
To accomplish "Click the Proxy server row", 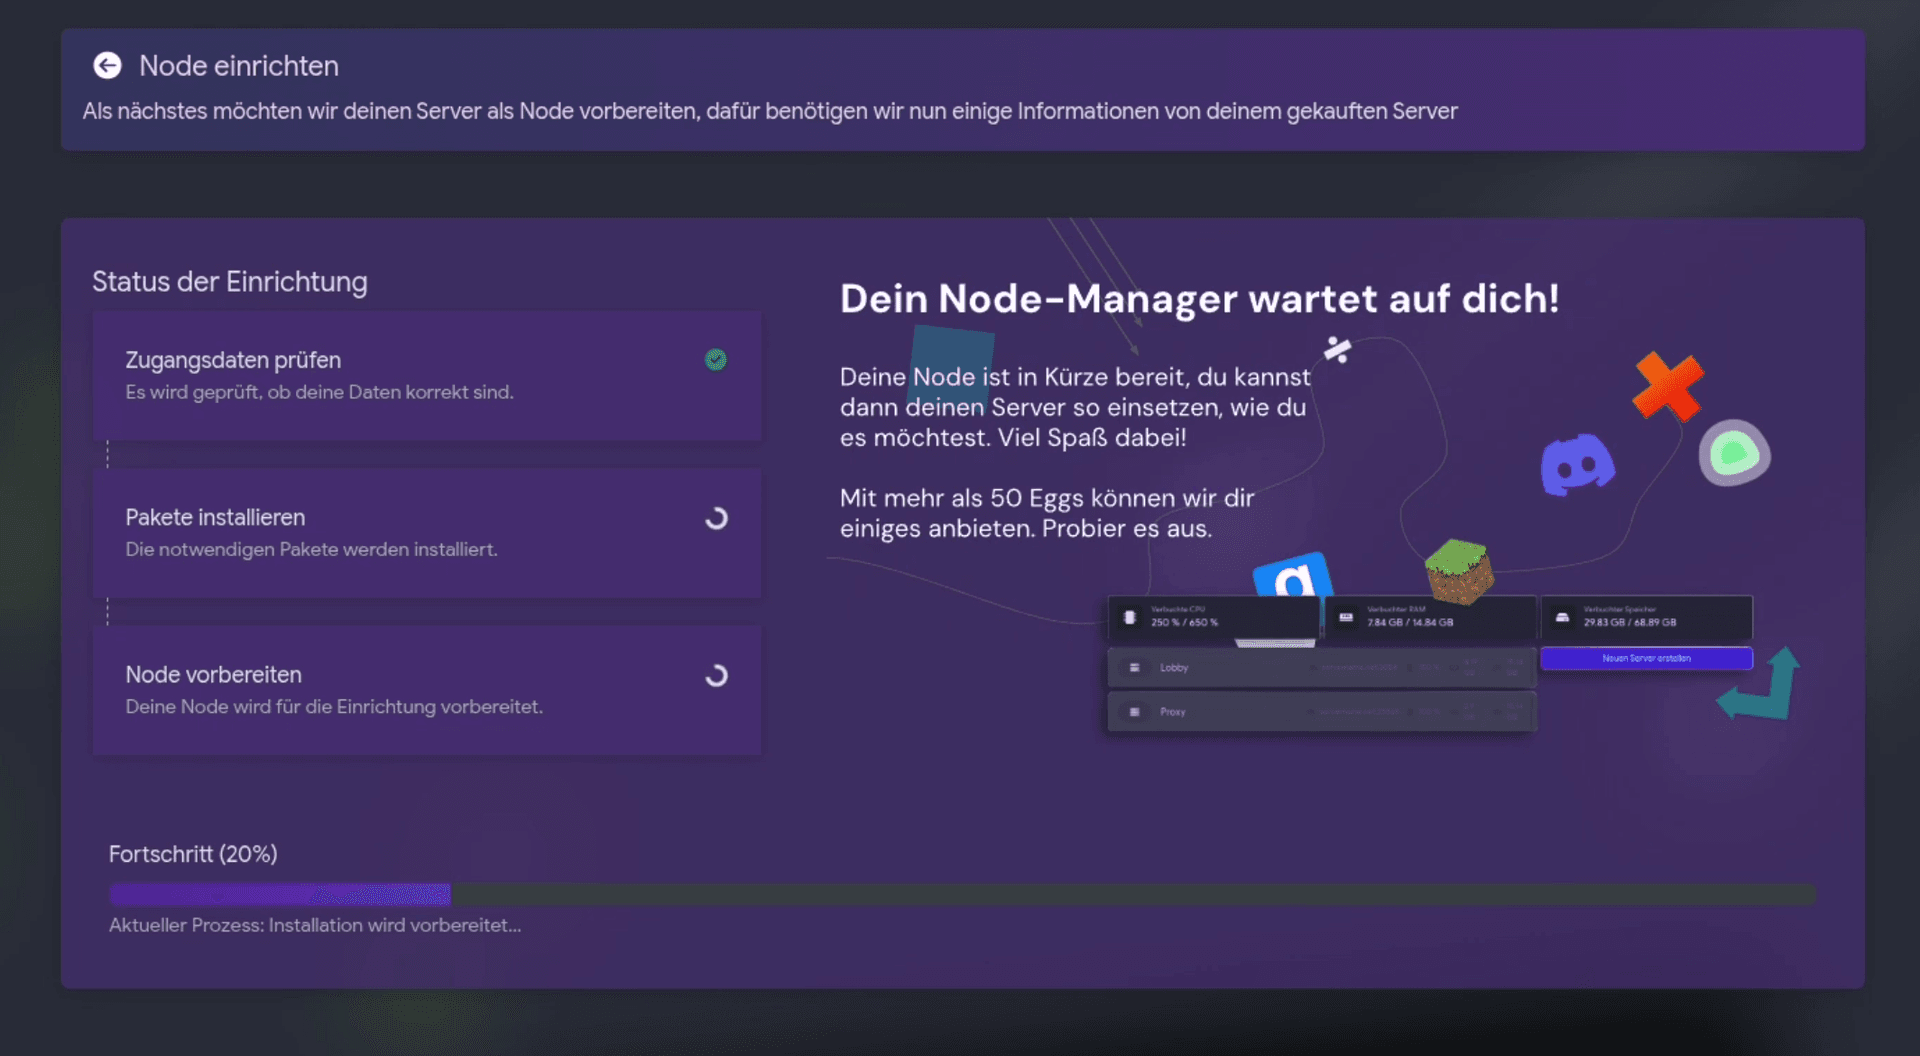I will 1321,712.
